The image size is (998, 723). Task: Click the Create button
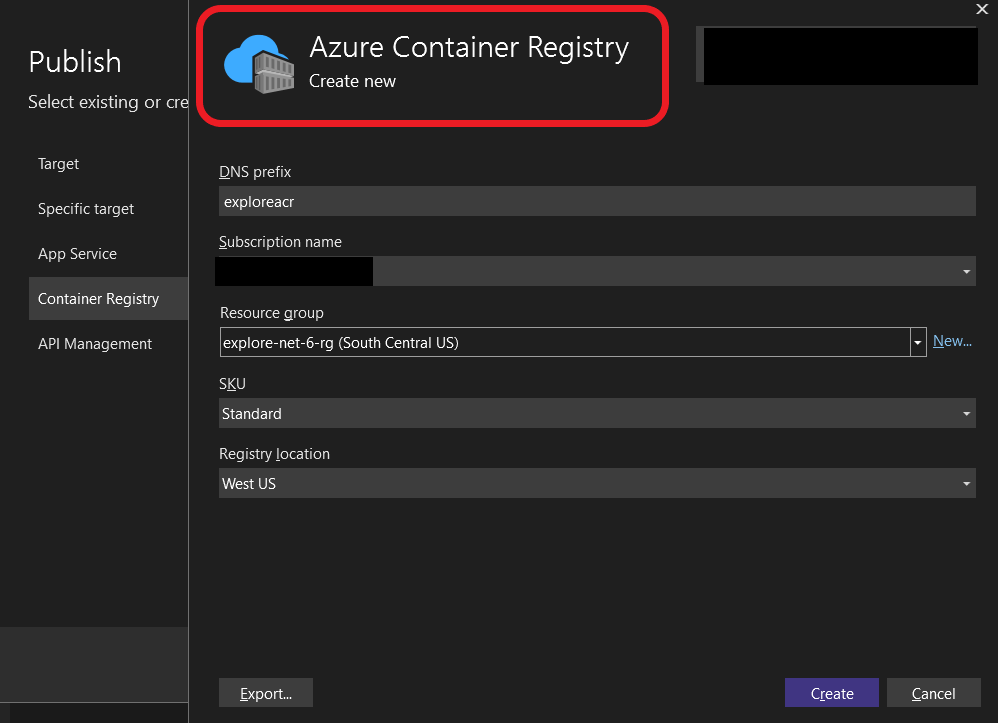(x=831, y=692)
